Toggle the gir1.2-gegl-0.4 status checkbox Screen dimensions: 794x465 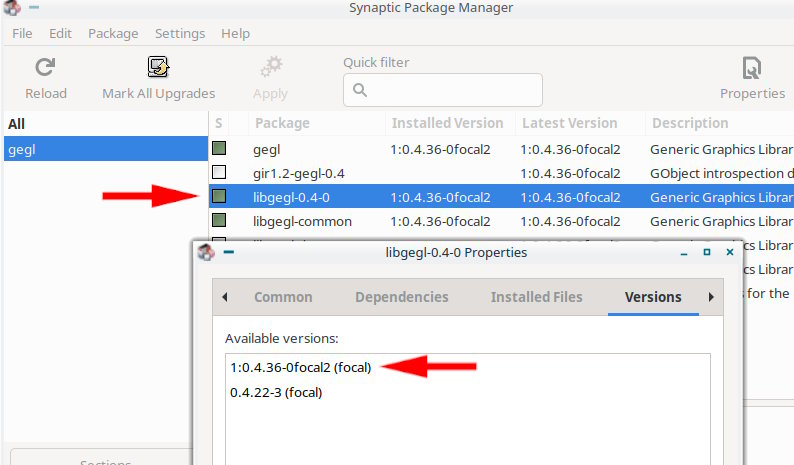click(x=219, y=173)
